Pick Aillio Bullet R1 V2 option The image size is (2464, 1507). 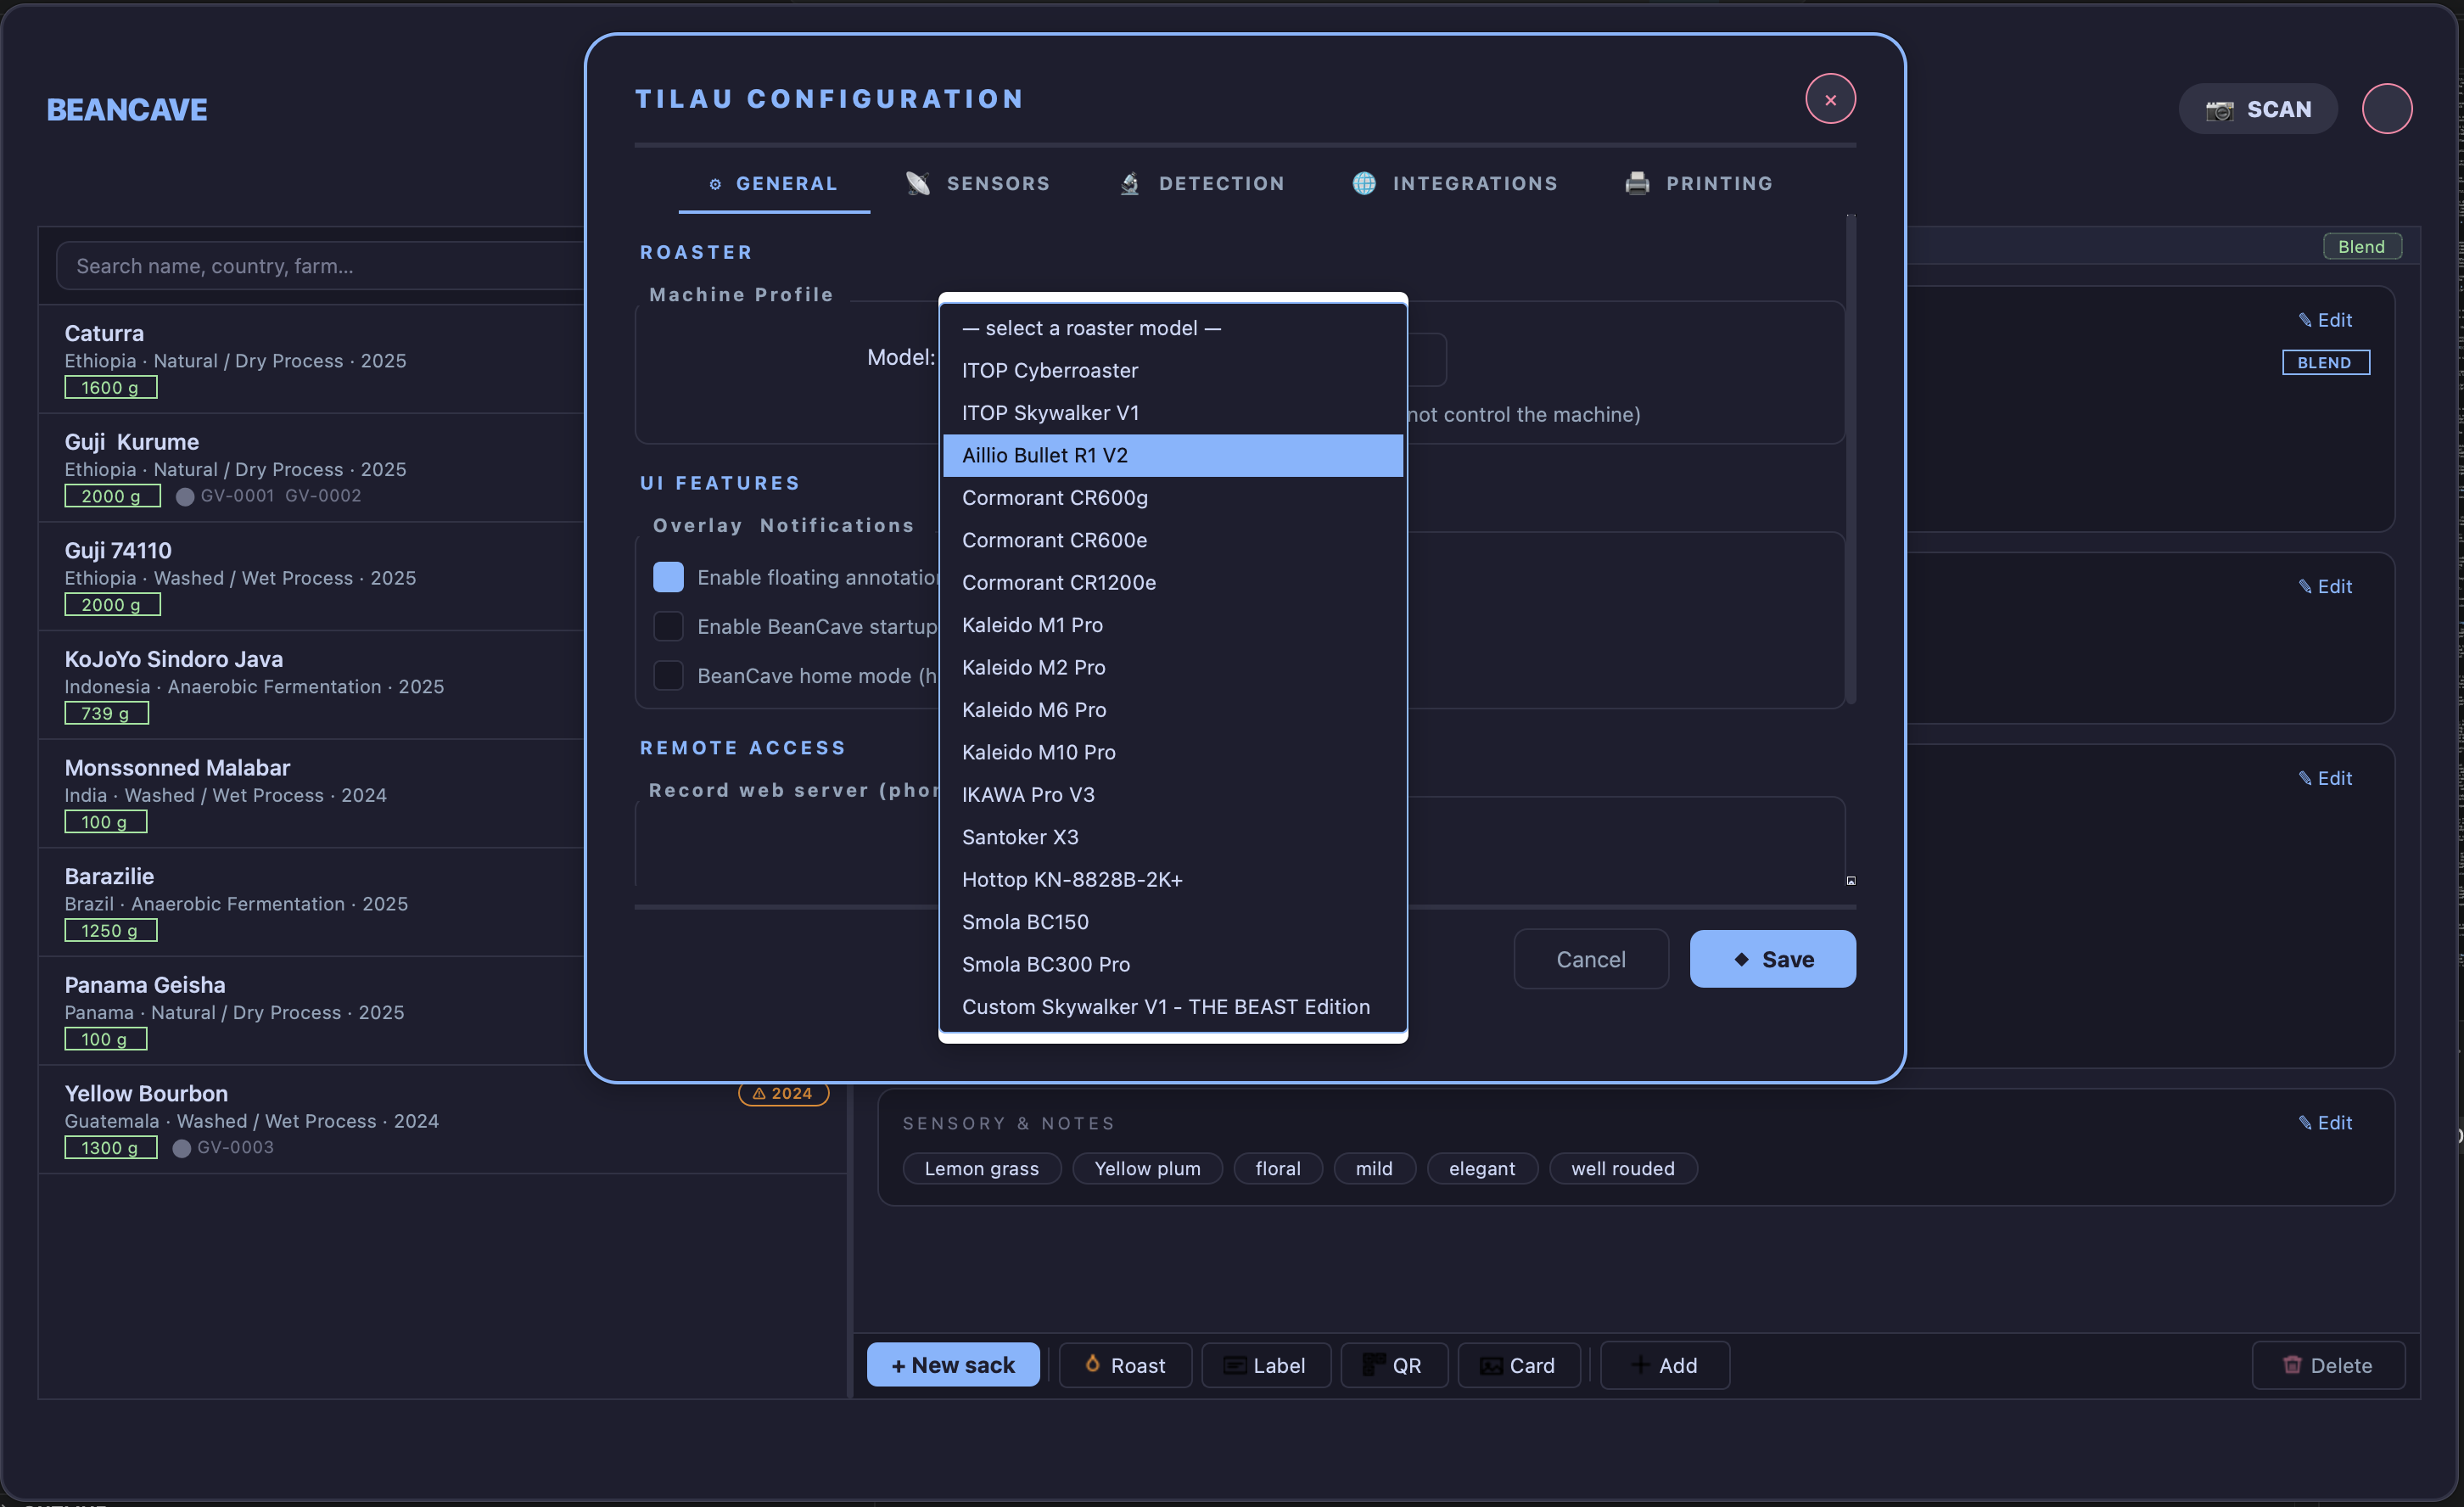coord(1173,455)
